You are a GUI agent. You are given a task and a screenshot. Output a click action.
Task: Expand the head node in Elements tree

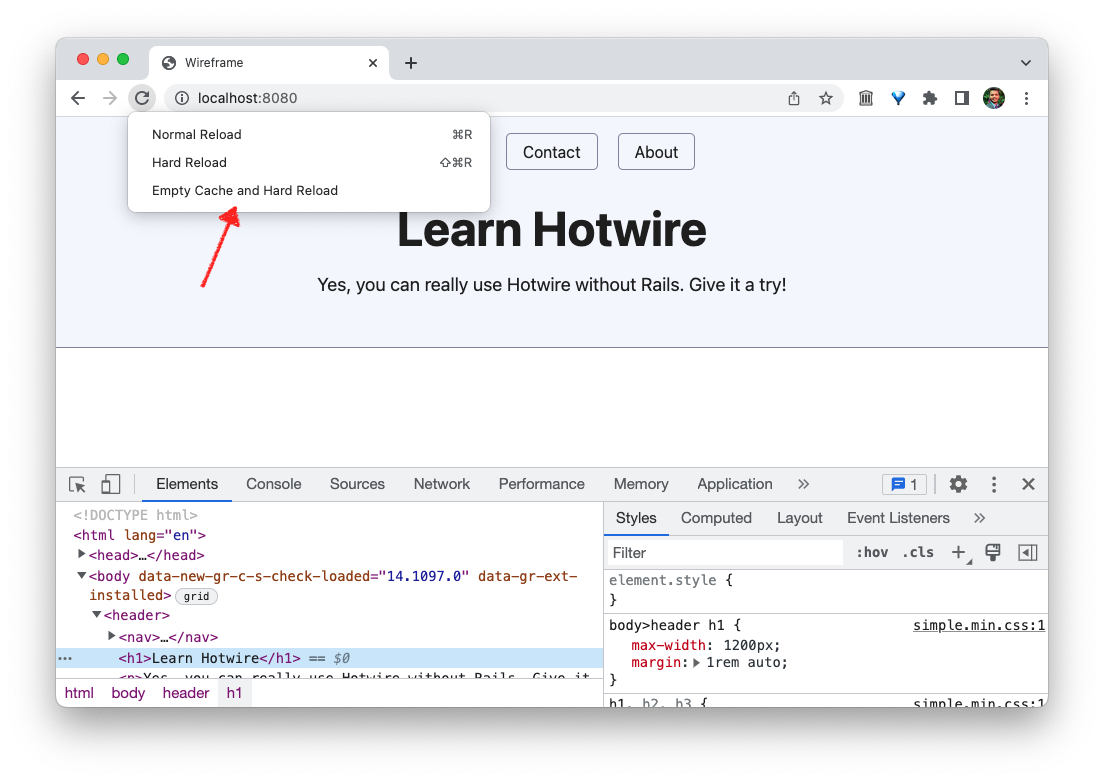pyautogui.click(x=81, y=554)
